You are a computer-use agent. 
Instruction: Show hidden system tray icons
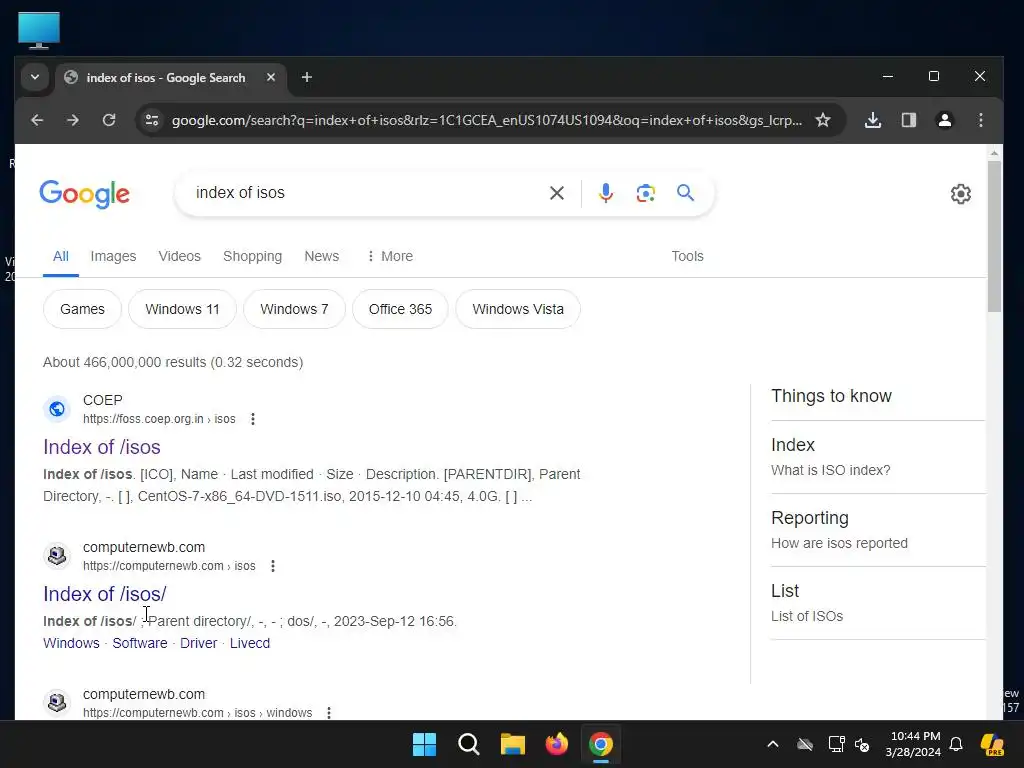(773, 744)
